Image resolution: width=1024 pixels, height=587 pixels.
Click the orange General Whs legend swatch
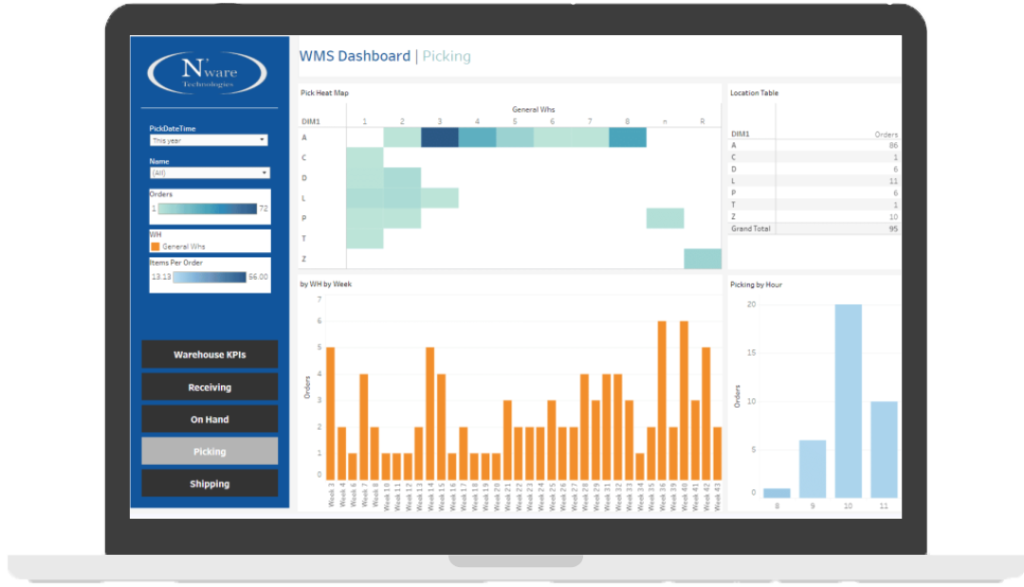point(155,245)
